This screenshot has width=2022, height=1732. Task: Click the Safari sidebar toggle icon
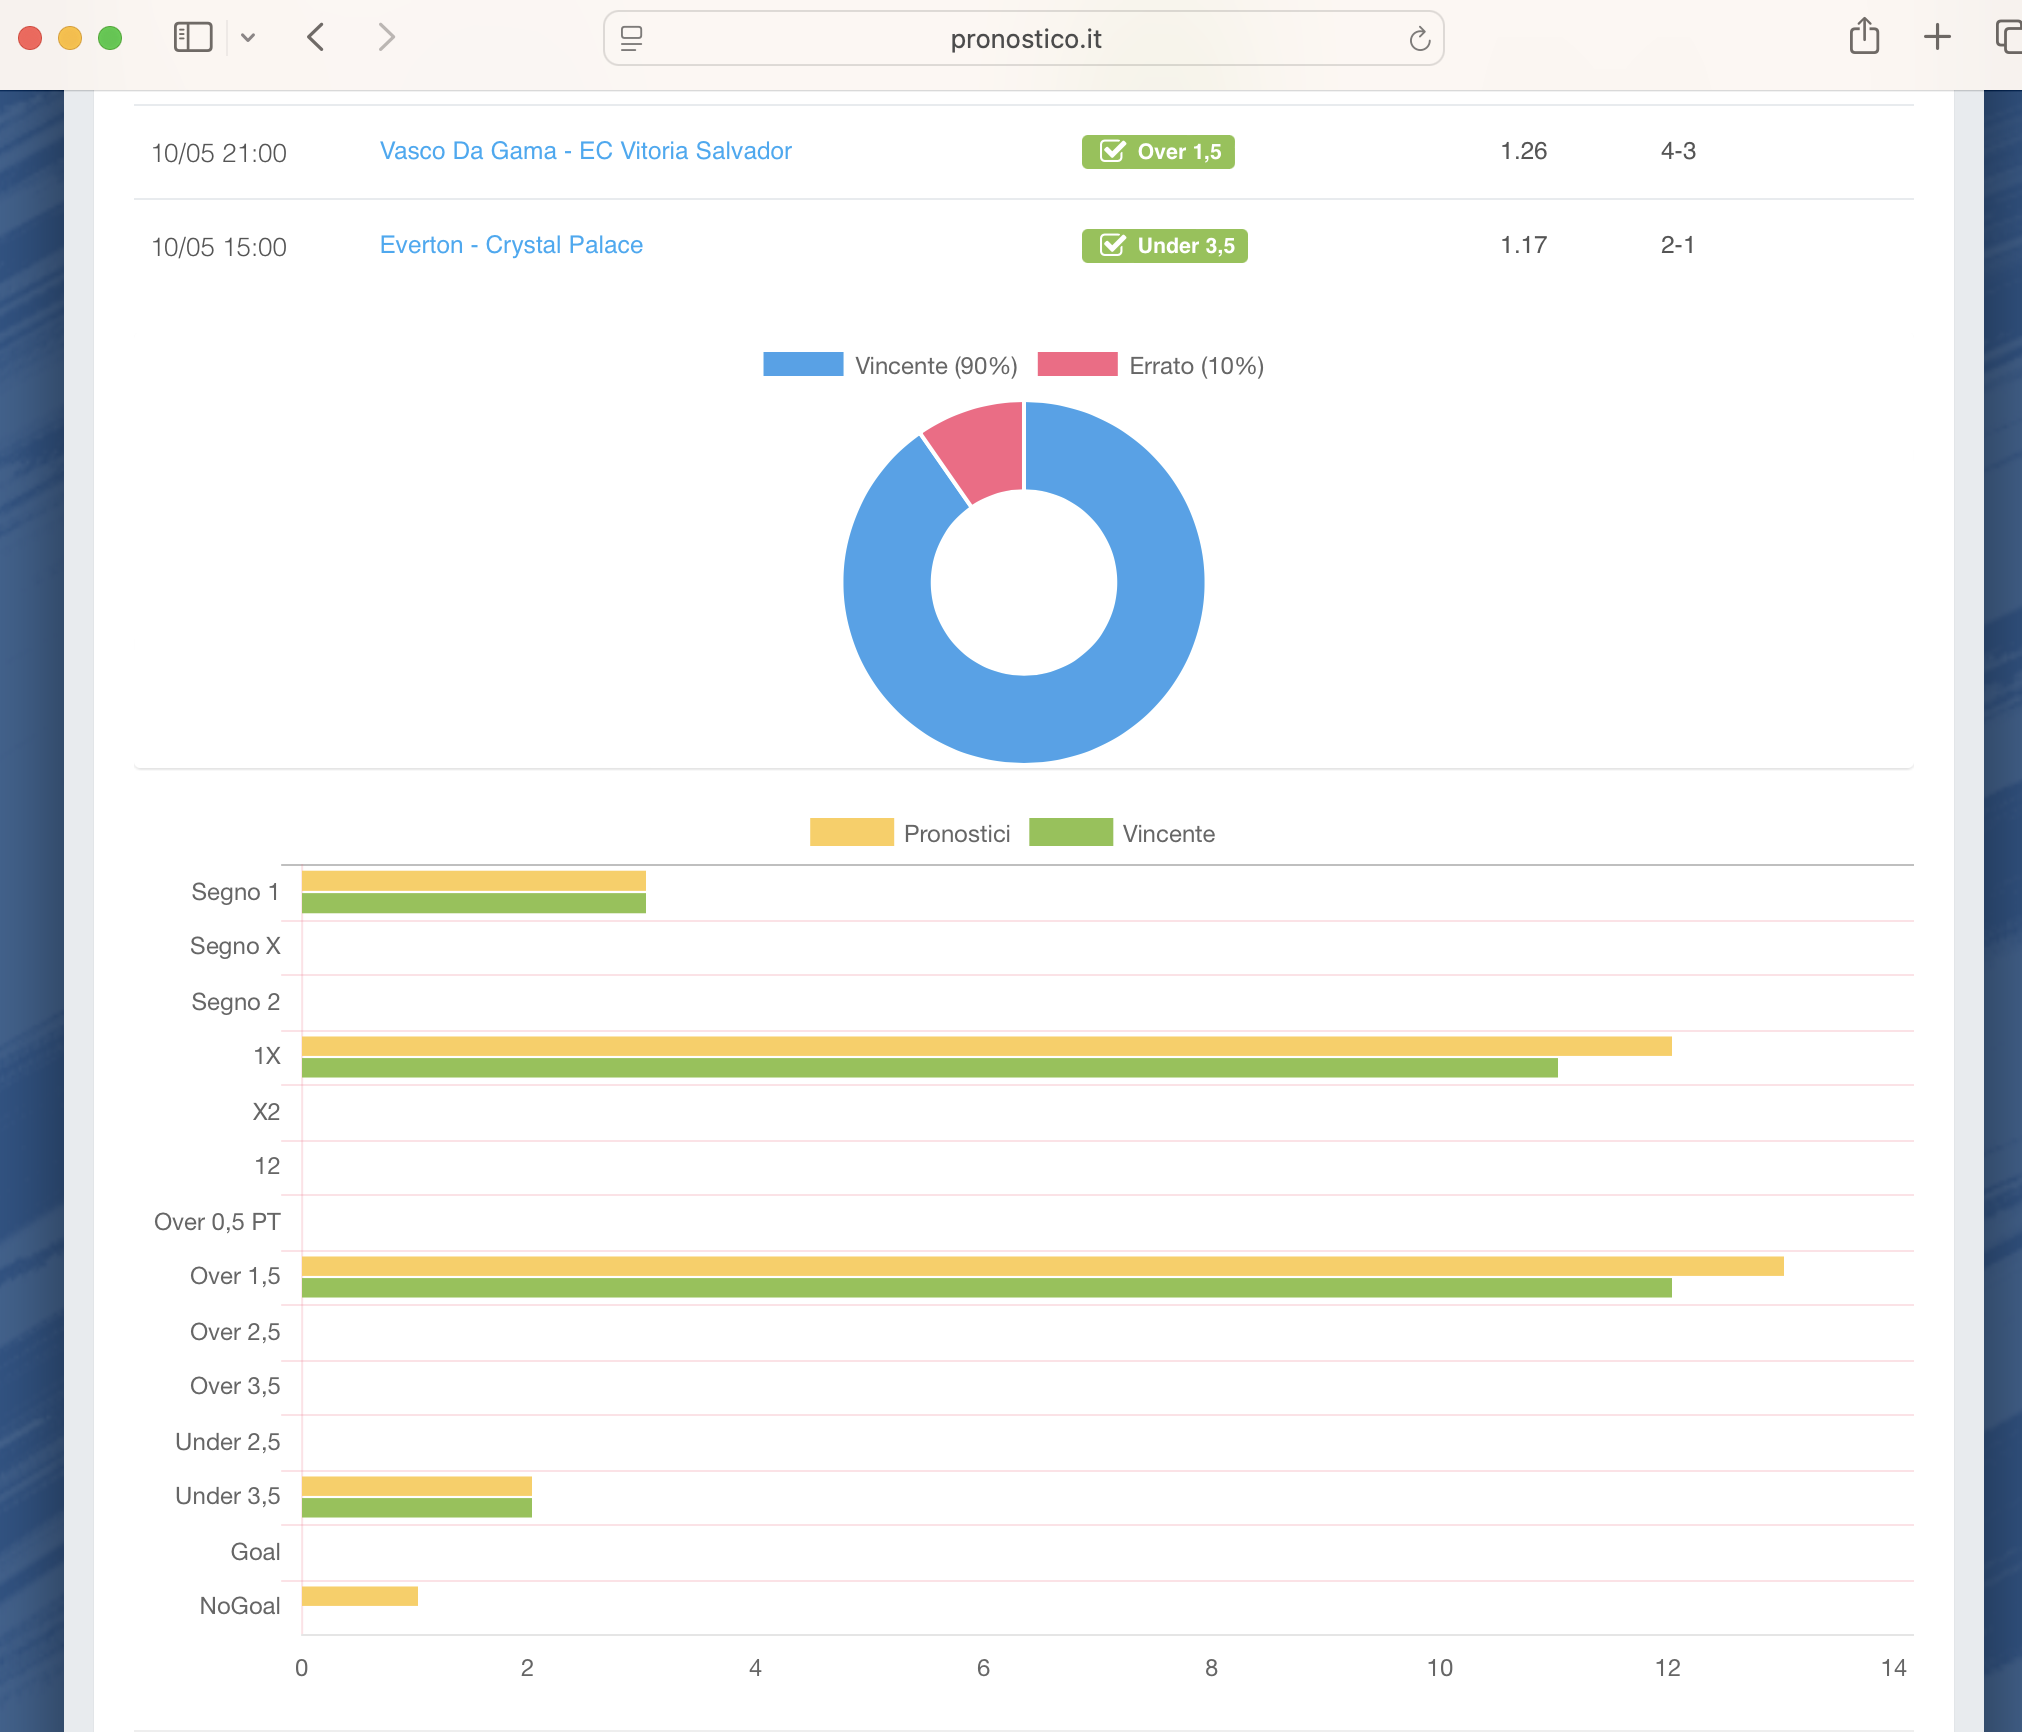(193, 38)
